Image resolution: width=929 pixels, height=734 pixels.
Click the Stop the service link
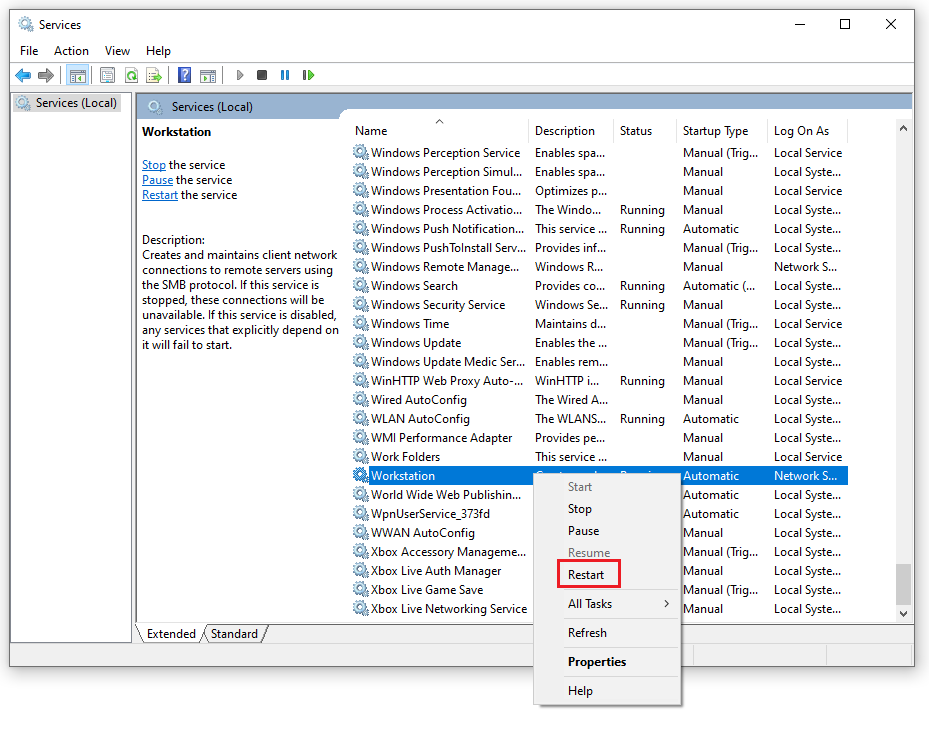(154, 165)
